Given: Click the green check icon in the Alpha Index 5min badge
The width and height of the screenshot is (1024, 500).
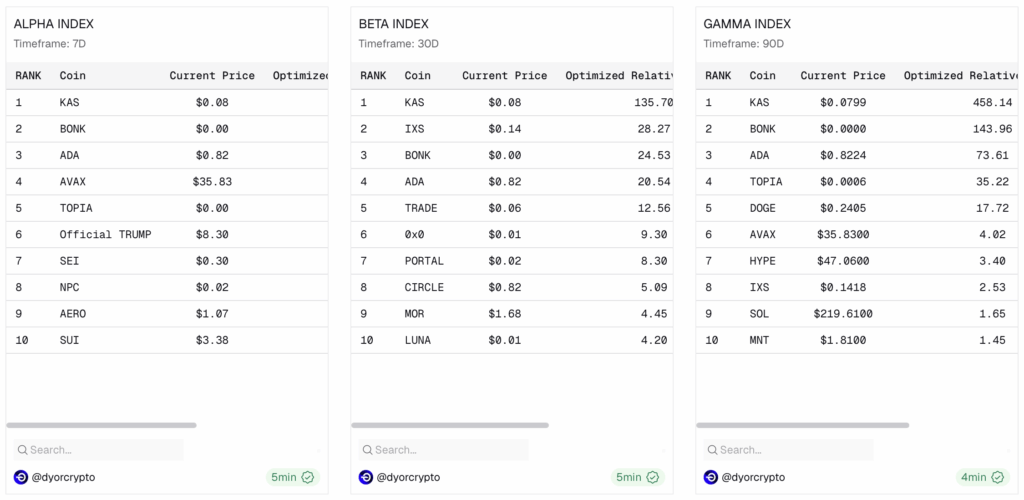Looking at the screenshot, I should coord(308,477).
